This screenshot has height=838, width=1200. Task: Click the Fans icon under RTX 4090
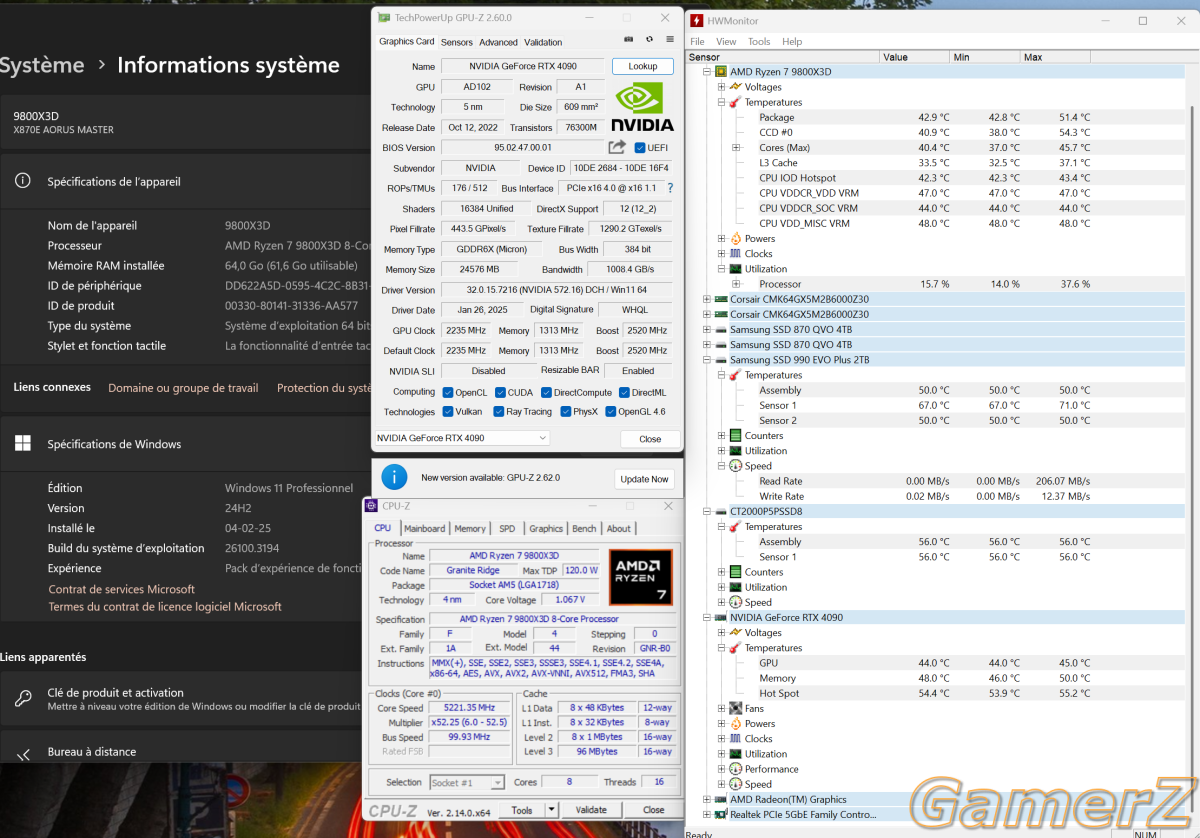(x=735, y=708)
